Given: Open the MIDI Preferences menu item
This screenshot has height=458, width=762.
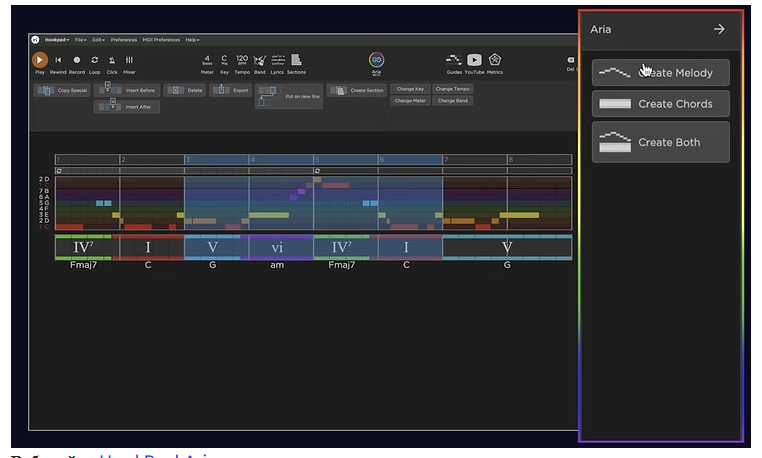Looking at the screenshot, I should (x=163, y=40).
